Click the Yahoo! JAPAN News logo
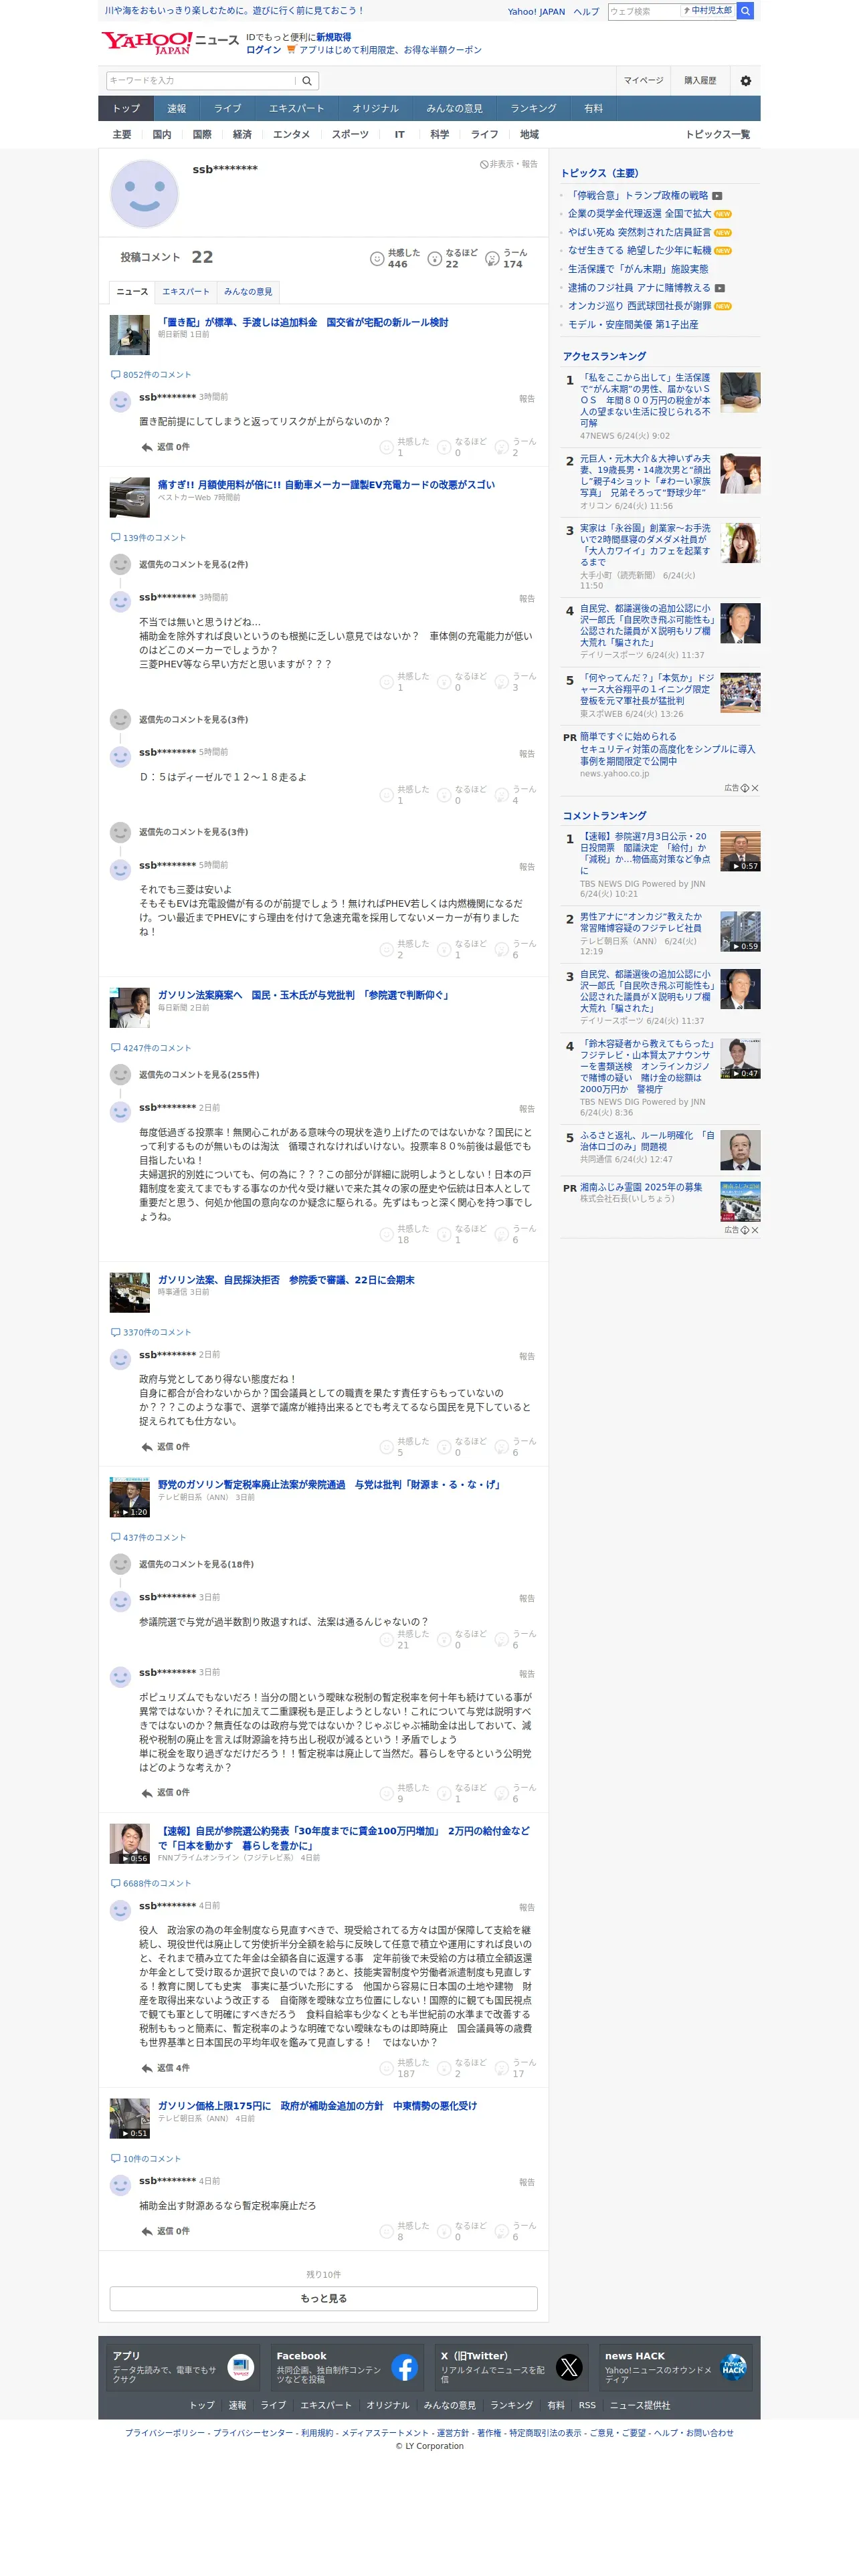Screen dimensions: 859x2576 click(169, 42)
